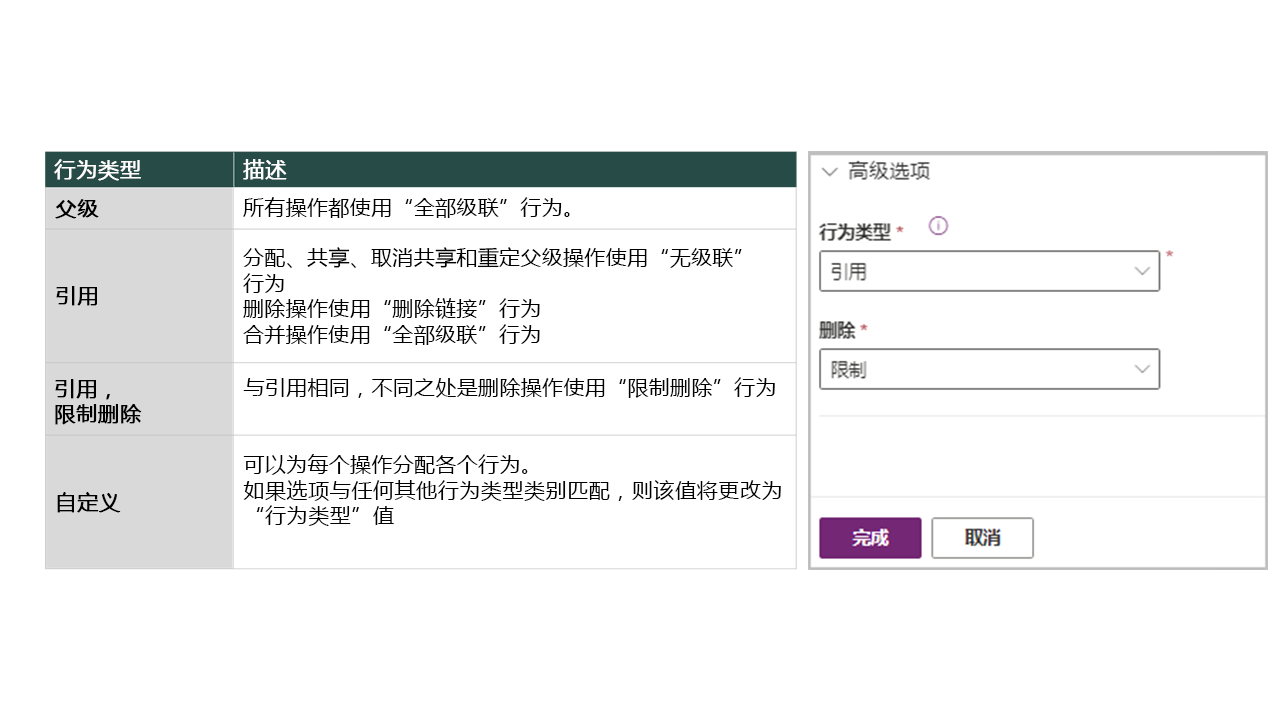Click the required asterisk next to 删除
Image resolution: width=1280 pixels, height=720 pixels.
[x=862, y=327]
